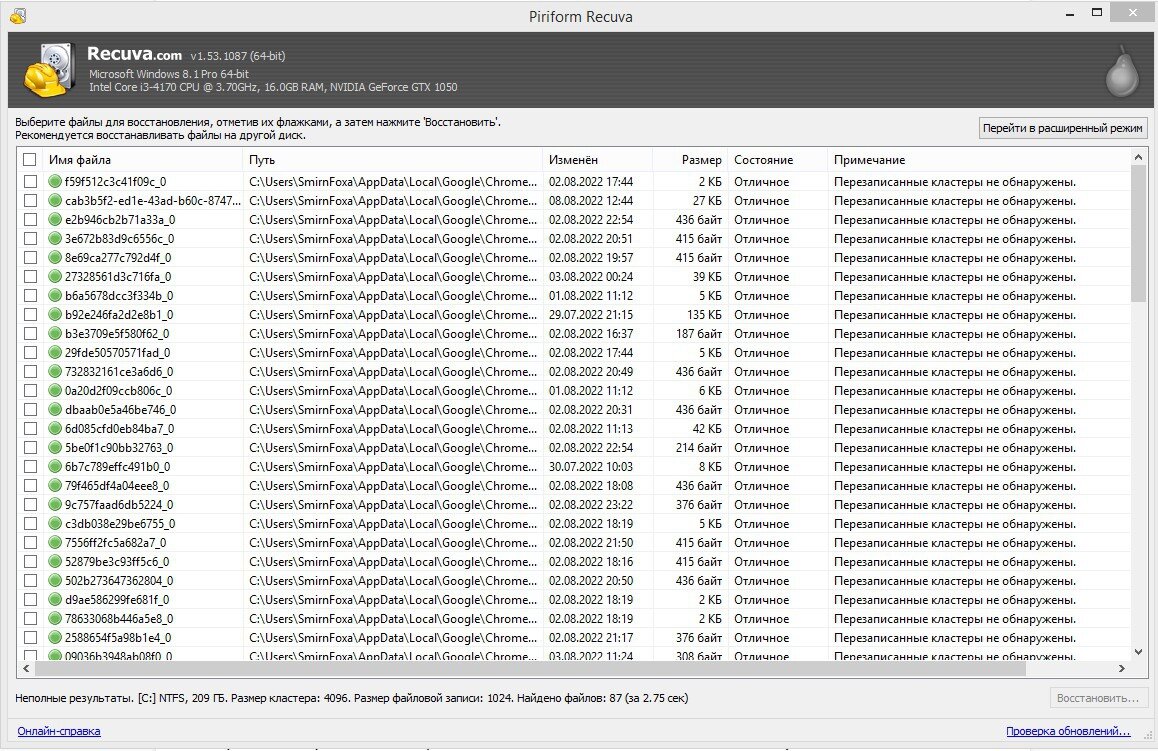Click horizontal scrollbar left arrow

coord(26,668)
